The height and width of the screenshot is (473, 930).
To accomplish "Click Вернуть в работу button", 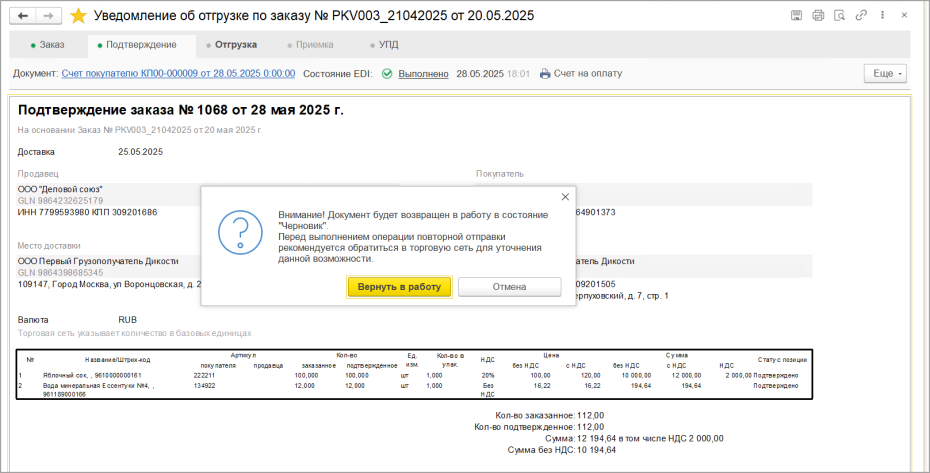I will [x=399, y=287].
